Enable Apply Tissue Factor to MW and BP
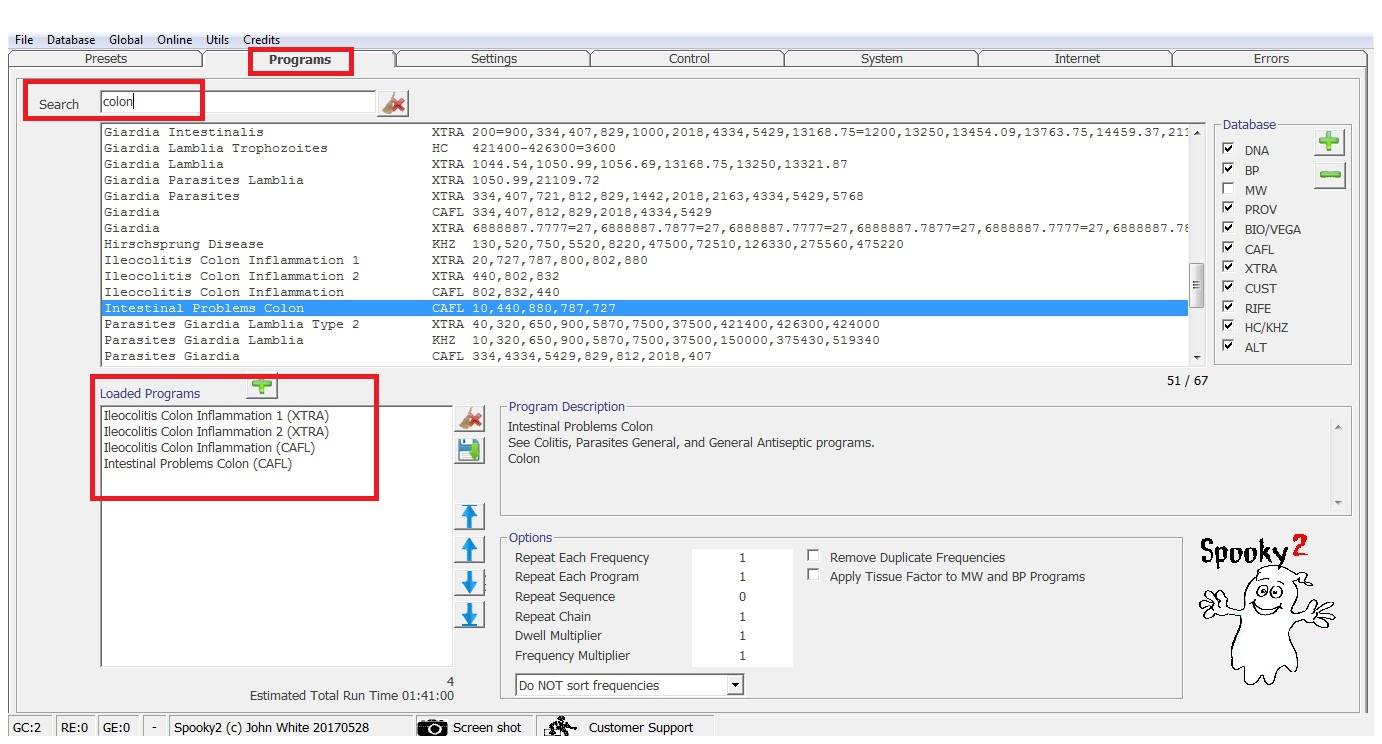The height and width of the screenshot is (744, 1382). point(813,575)
